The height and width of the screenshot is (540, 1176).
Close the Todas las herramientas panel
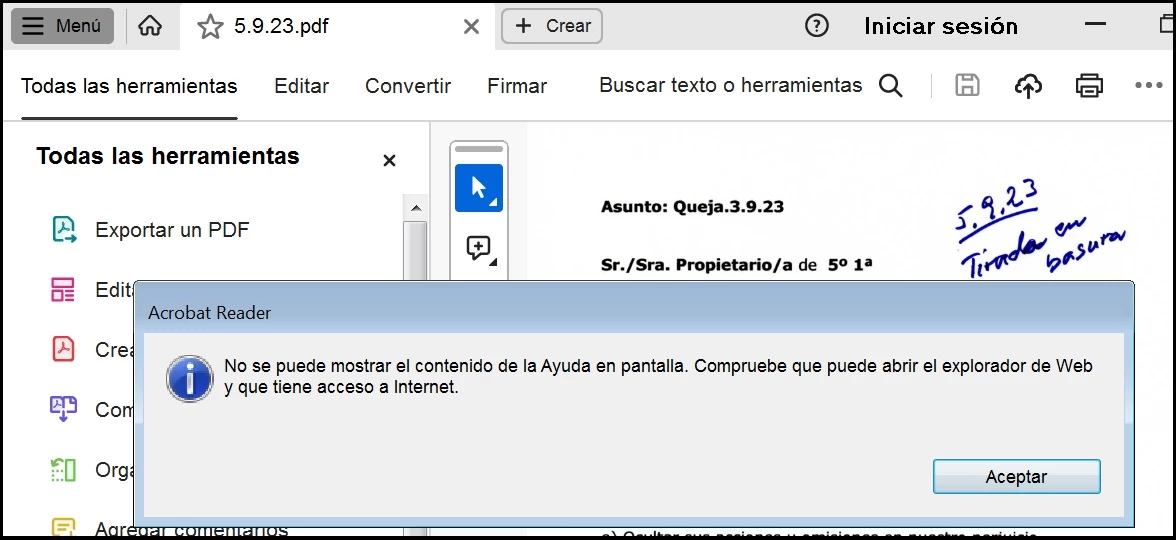pos(389,160)
